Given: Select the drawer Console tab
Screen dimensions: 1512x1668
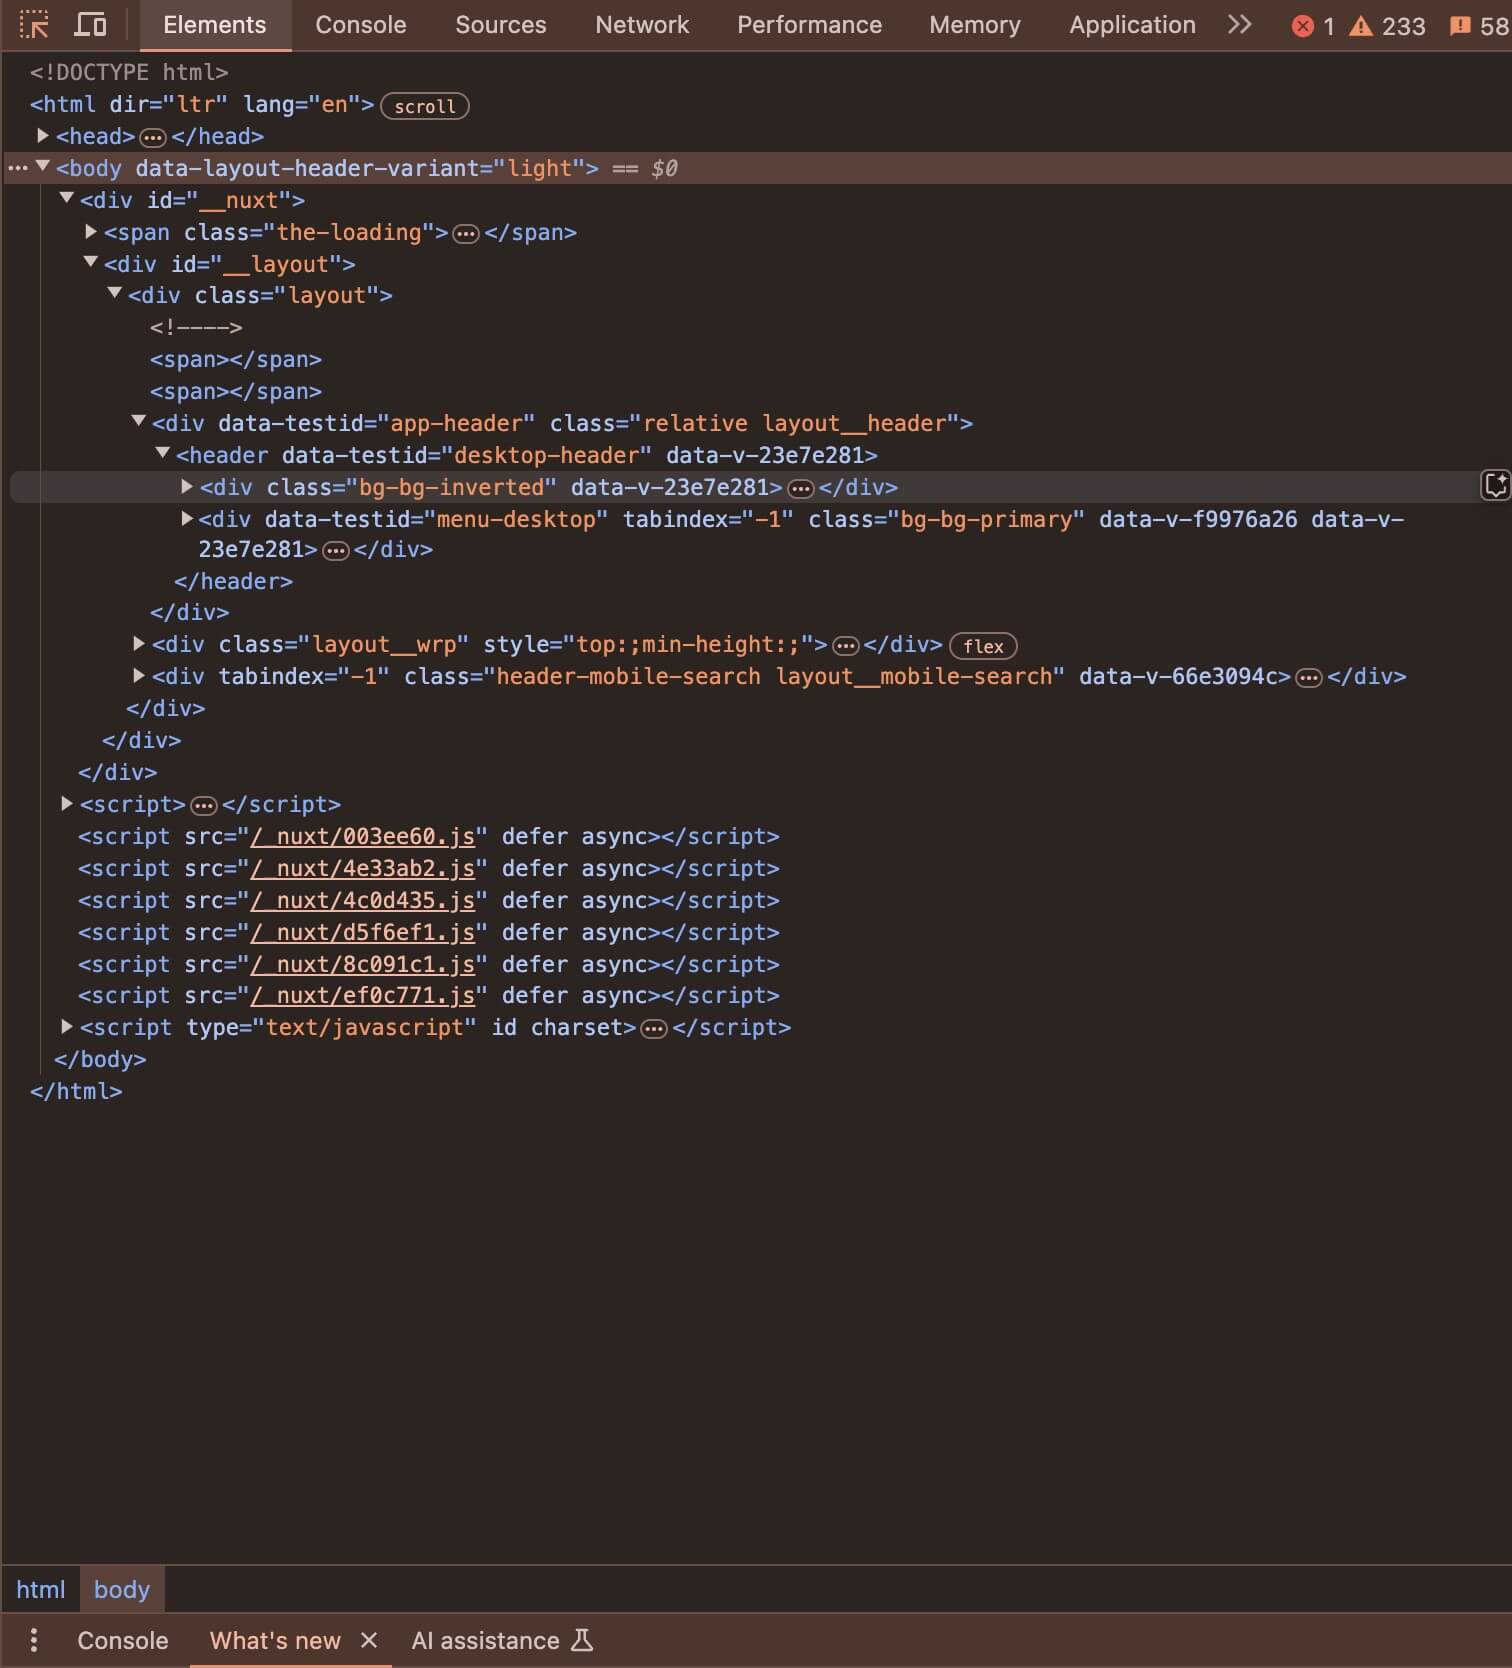Looking at the screenshot, I should point(123,1640).
